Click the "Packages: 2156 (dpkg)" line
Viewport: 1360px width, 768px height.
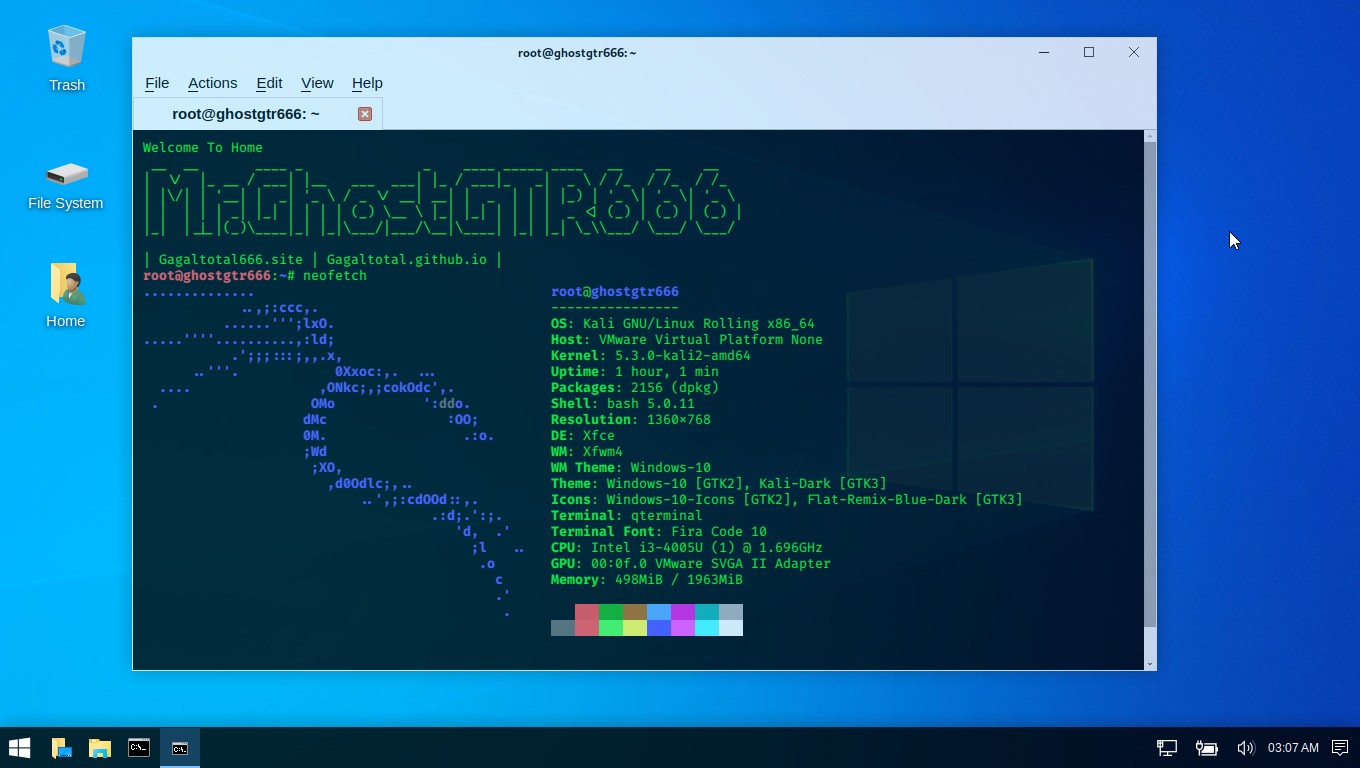coord(635,388)
